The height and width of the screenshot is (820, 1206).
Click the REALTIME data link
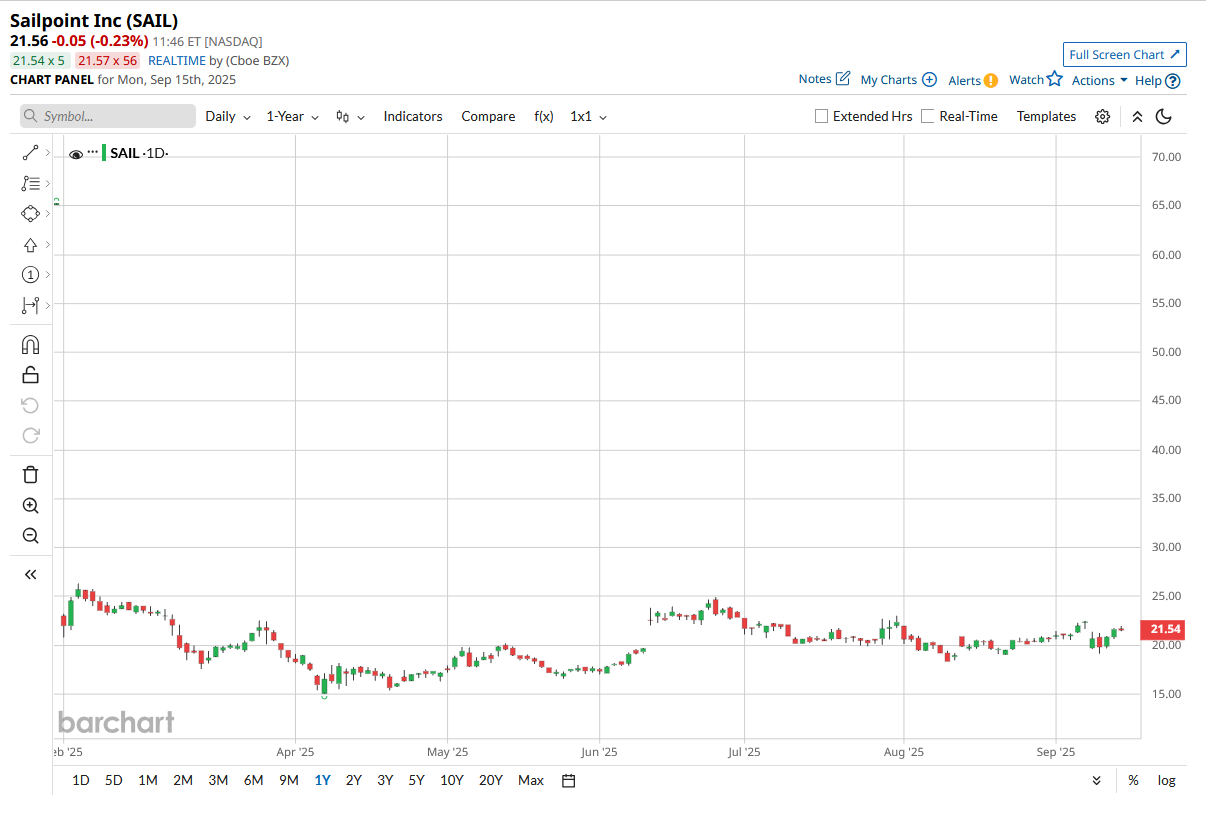[177, 60]
